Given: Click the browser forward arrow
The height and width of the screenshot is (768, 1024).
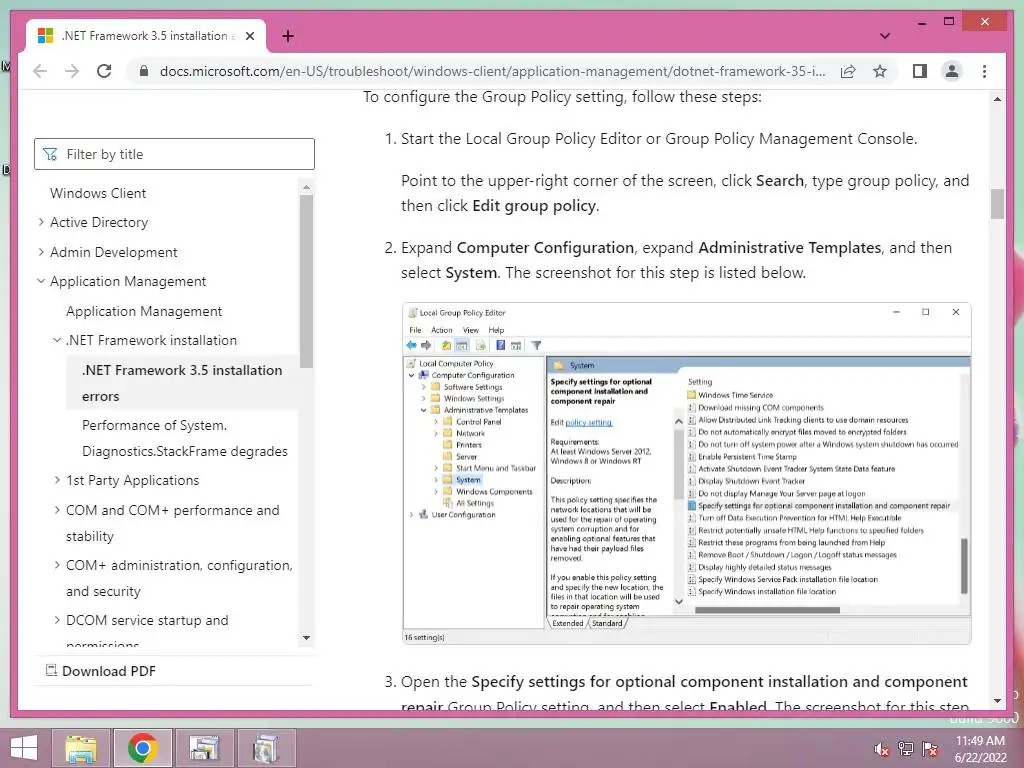Looking at the screenshot, I should (72, 71).
